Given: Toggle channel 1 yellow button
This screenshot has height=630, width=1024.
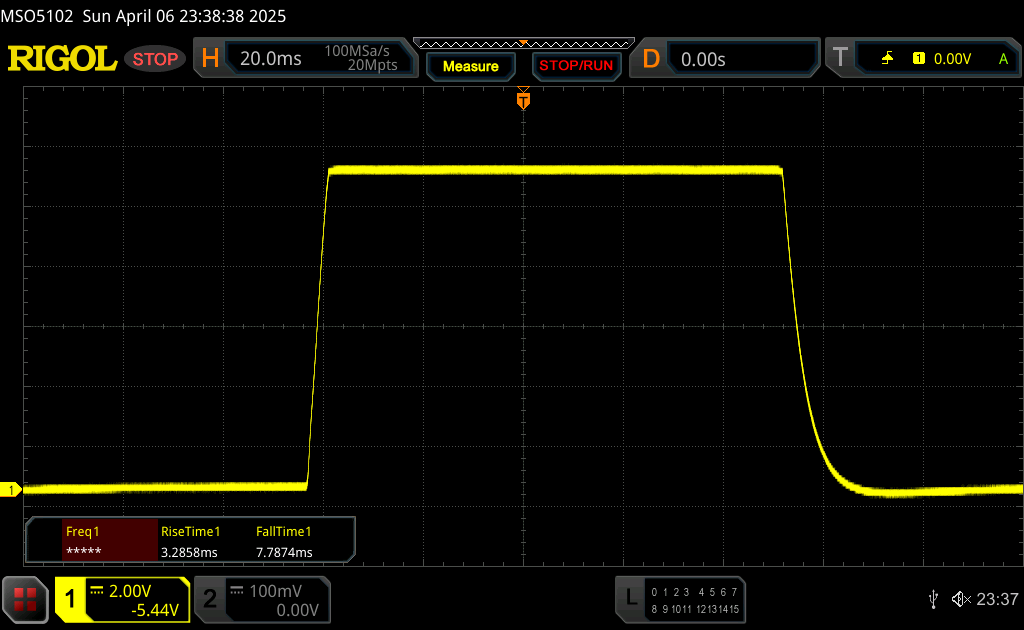Looking at the screenshot, I should pos(70,599).
